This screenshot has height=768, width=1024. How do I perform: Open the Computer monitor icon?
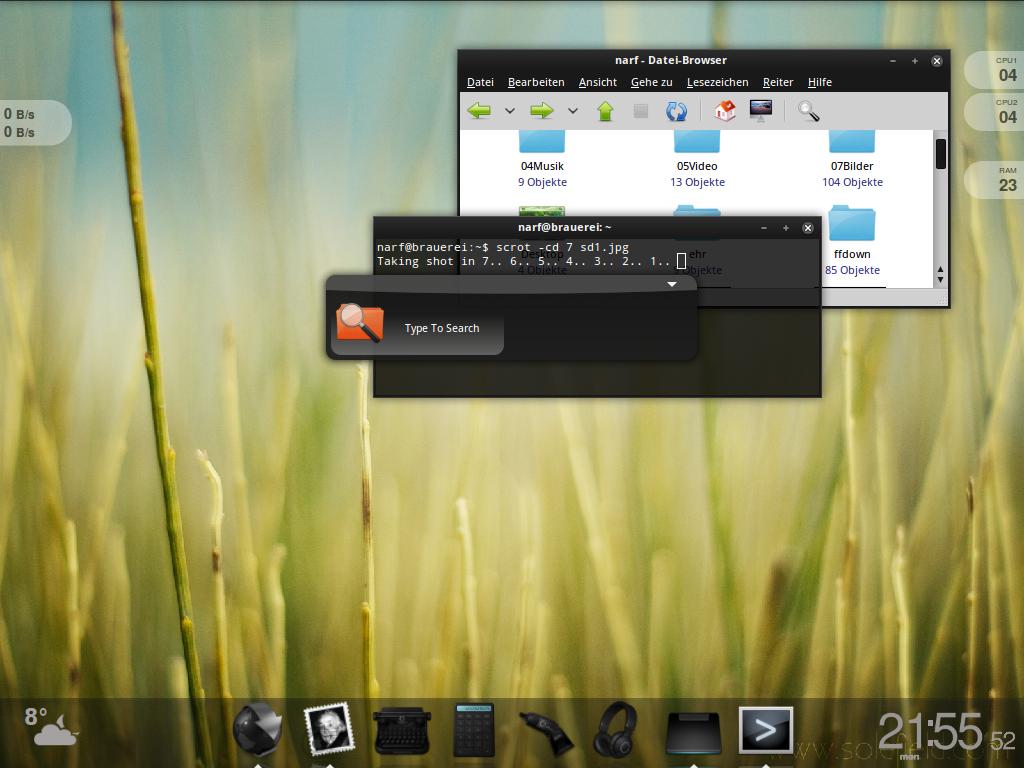(x=761, y=110)
